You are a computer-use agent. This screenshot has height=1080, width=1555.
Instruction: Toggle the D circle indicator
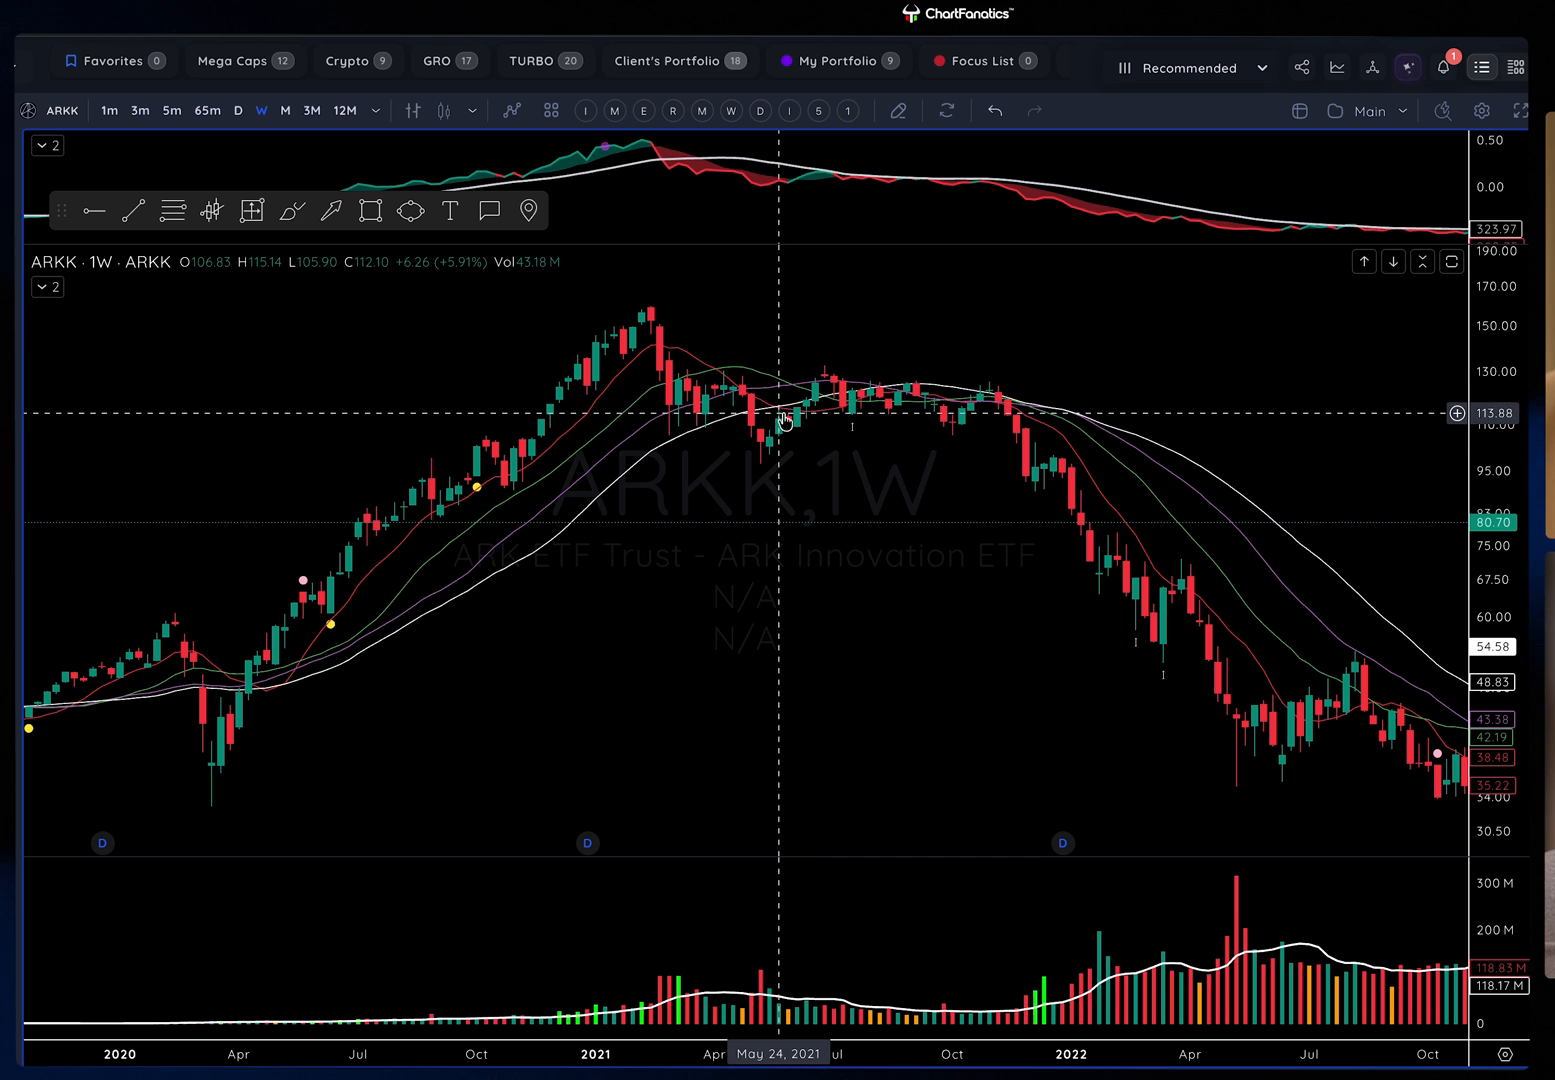click(760, 111)
